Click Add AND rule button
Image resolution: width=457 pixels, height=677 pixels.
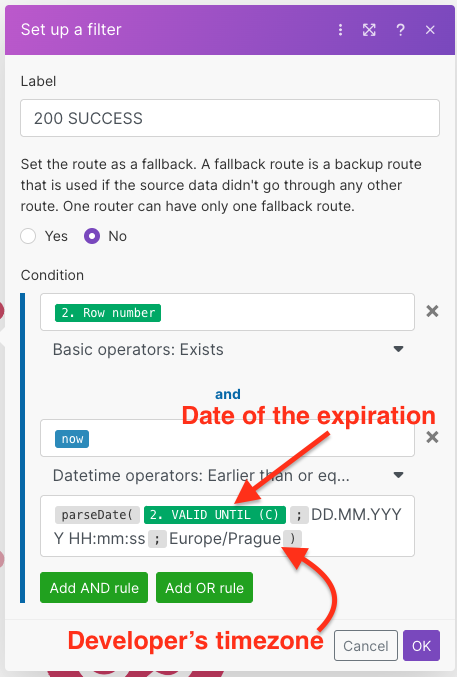pyautogui.click(x=94, y=587)
